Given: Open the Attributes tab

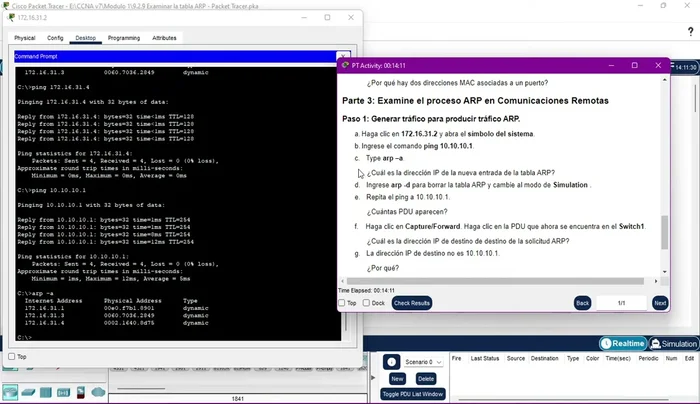Looking at the screenshot, I should pos(164,38).
